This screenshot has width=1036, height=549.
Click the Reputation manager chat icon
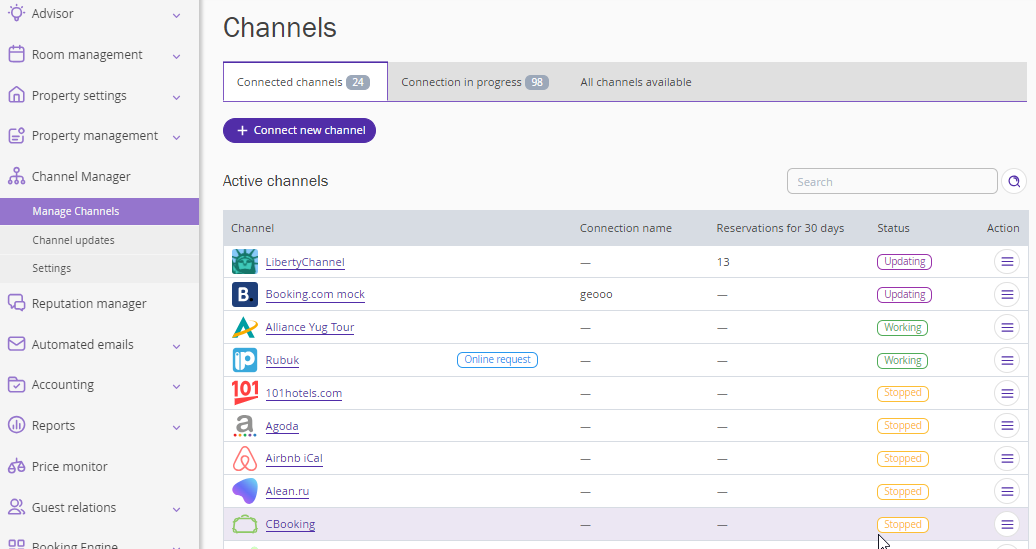tap(17, 303)
